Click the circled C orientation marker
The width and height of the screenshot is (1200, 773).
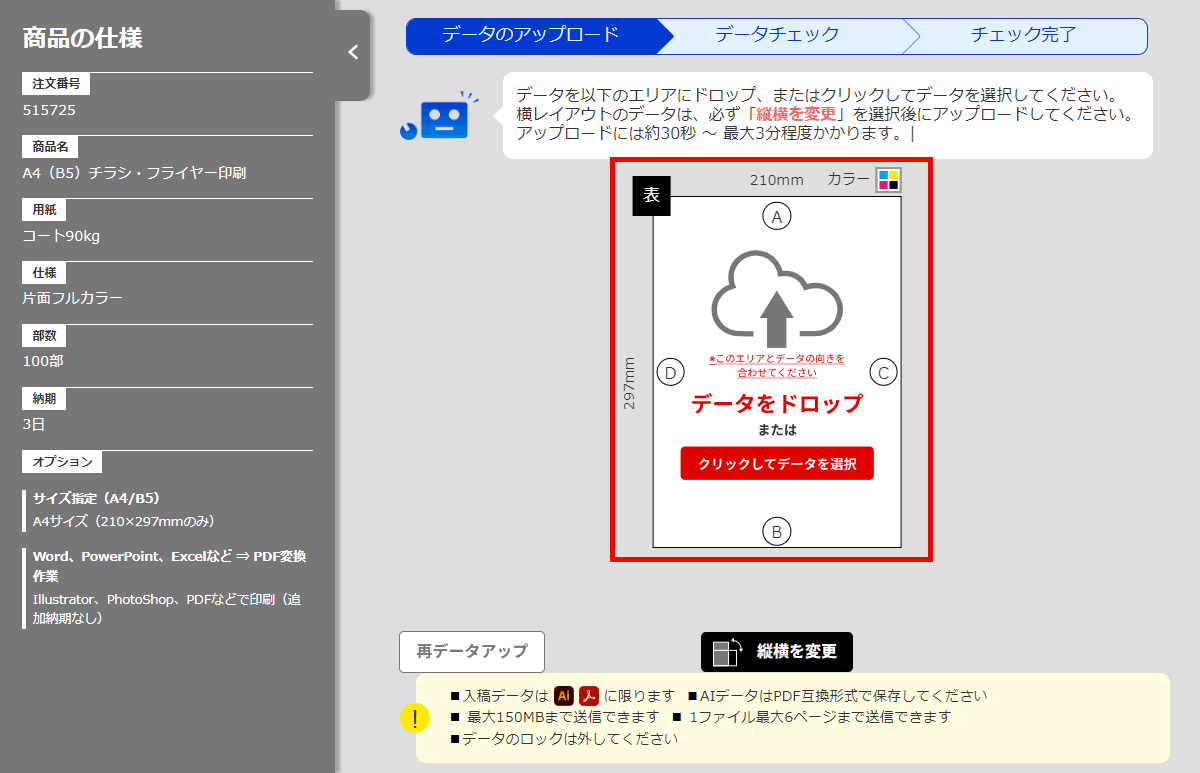(x=883, y=372)
